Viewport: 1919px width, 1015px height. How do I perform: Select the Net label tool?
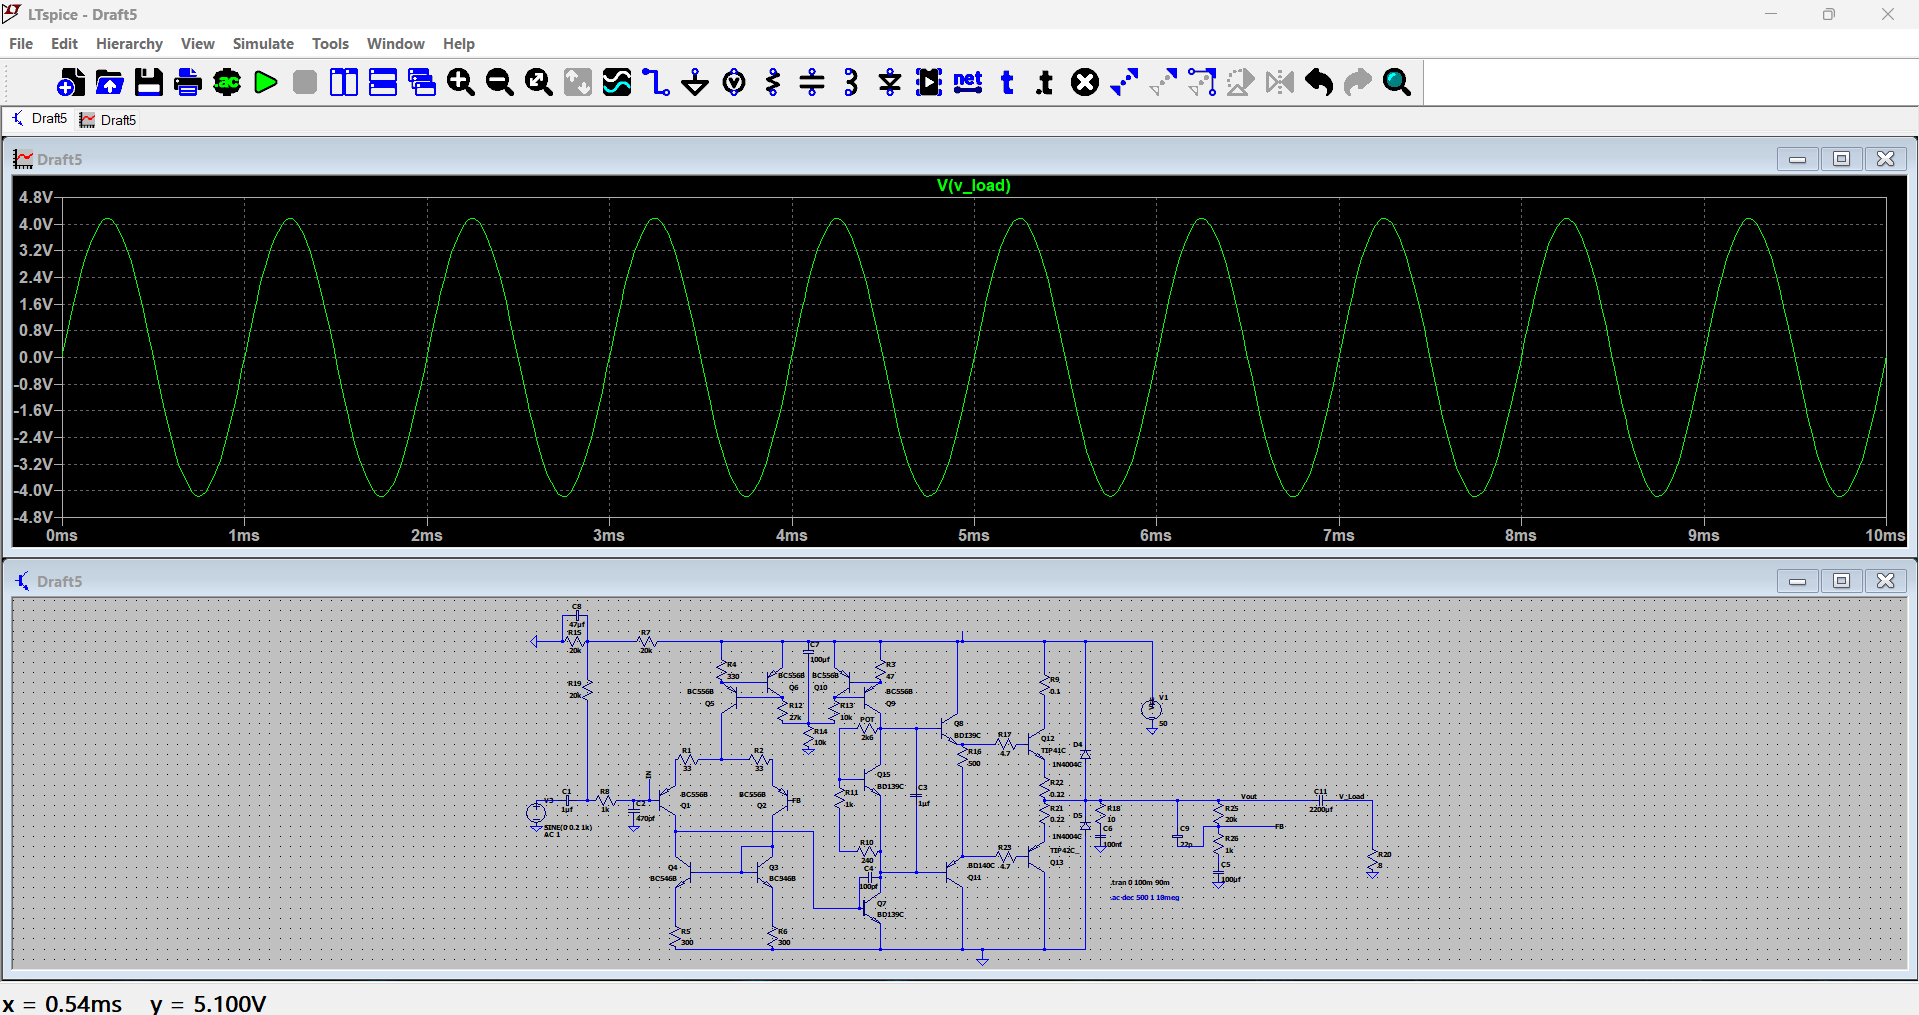968,82
